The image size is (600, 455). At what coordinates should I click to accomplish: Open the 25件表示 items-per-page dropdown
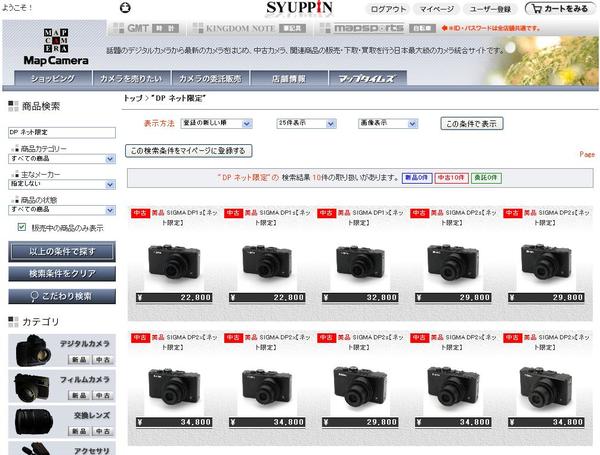[x=306, y=123]
